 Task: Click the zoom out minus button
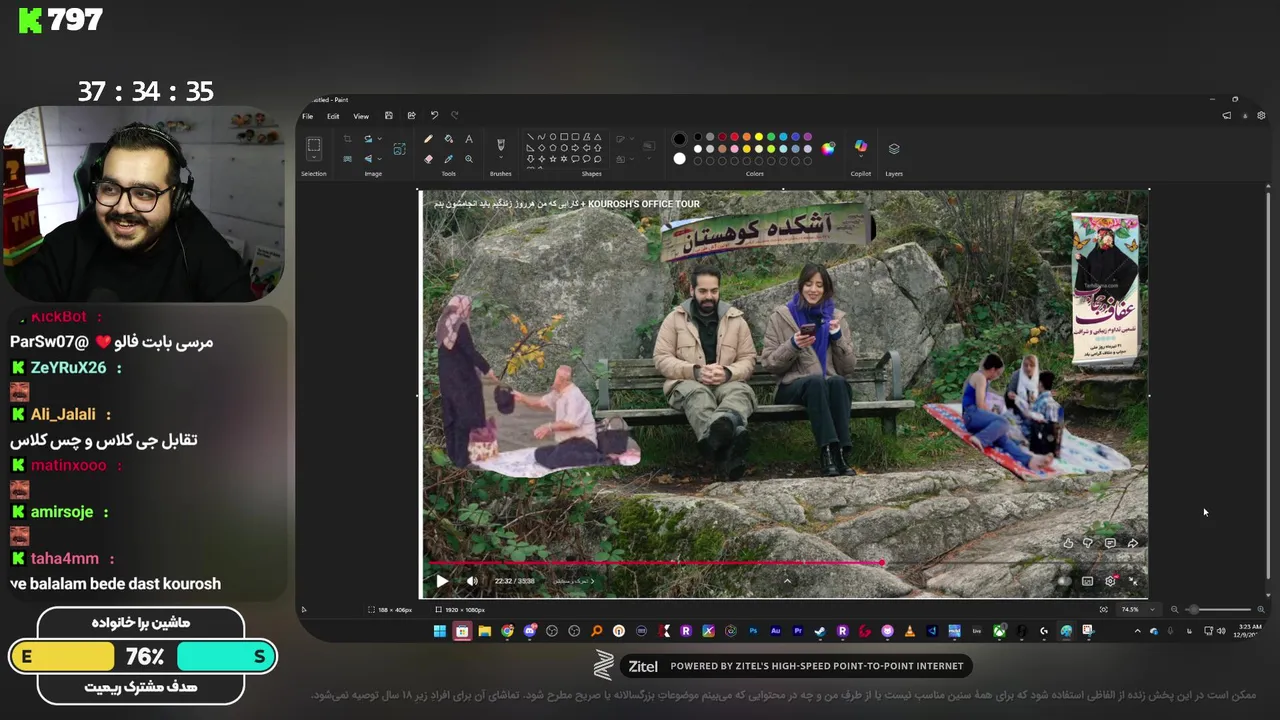click(1174, 609)
